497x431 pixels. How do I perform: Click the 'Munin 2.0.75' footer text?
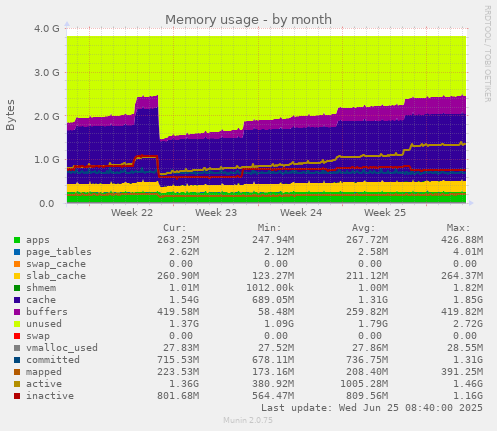point(248,420)
